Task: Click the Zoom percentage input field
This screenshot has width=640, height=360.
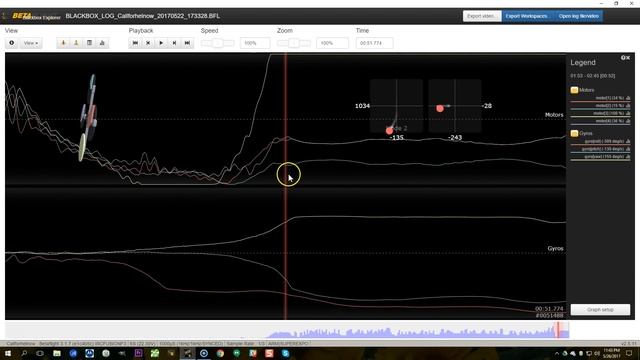Action: 332,43
